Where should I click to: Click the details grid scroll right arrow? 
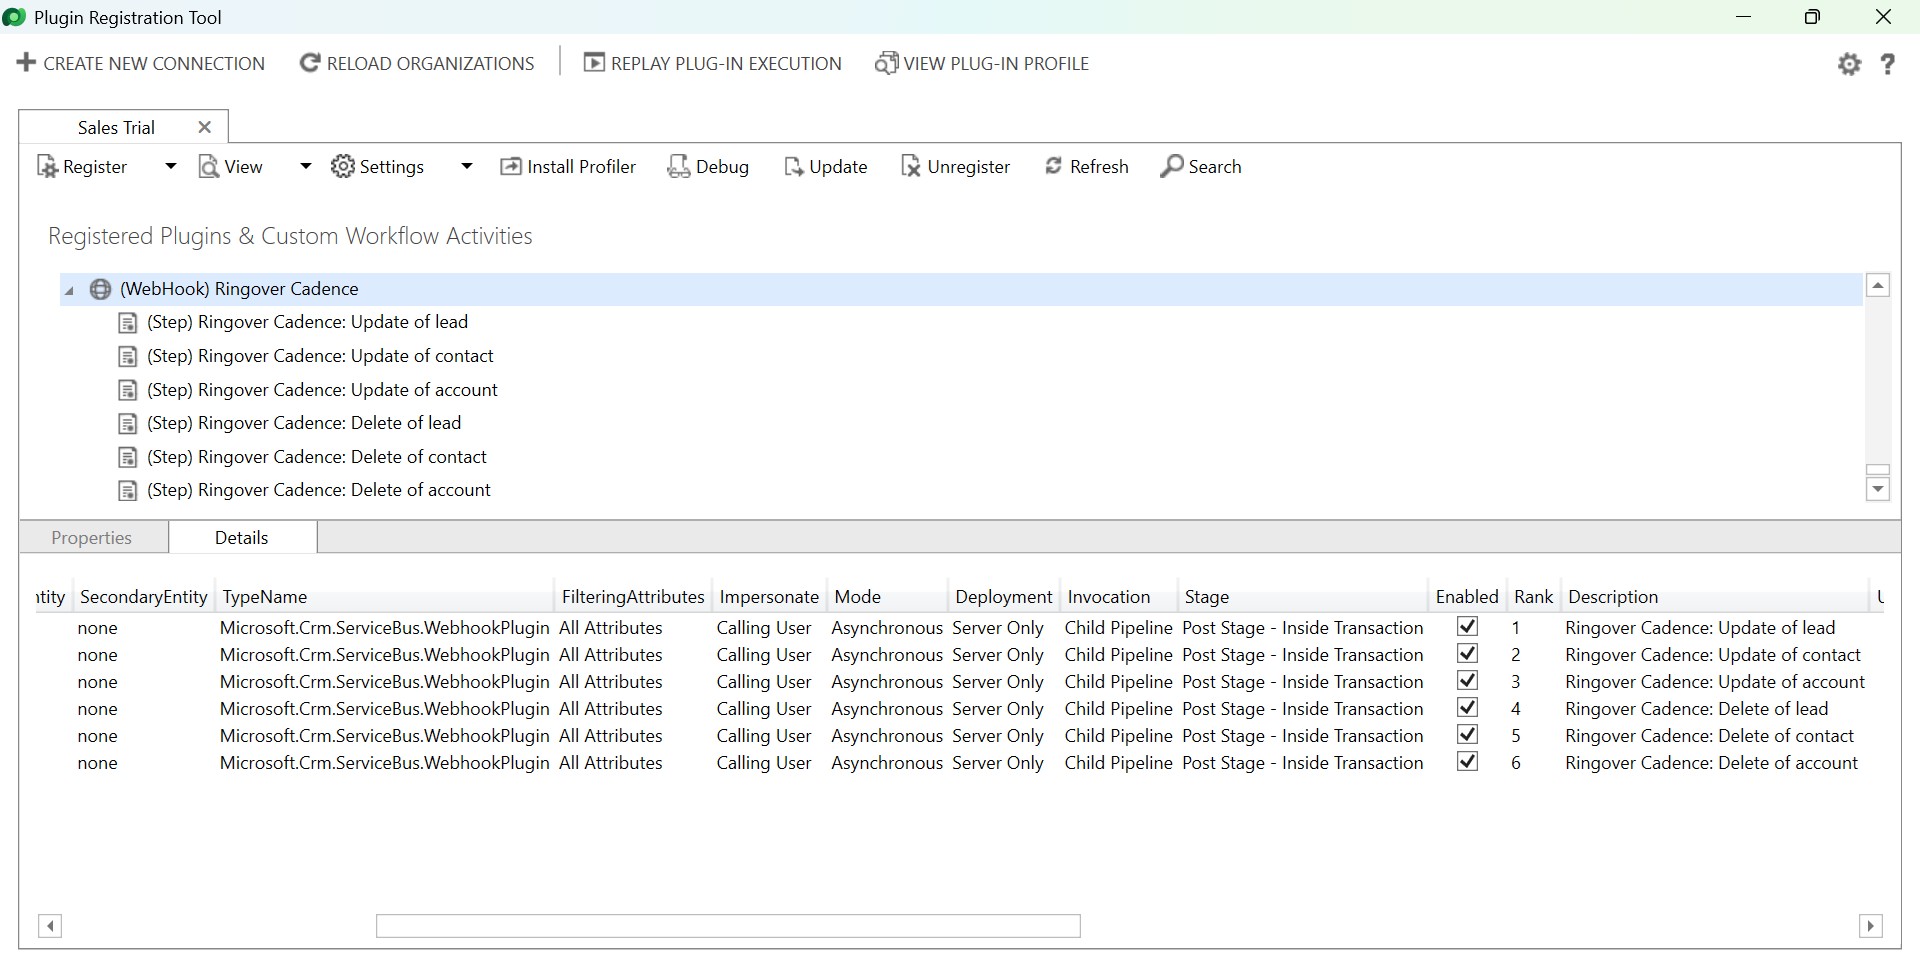(1871, 926)
